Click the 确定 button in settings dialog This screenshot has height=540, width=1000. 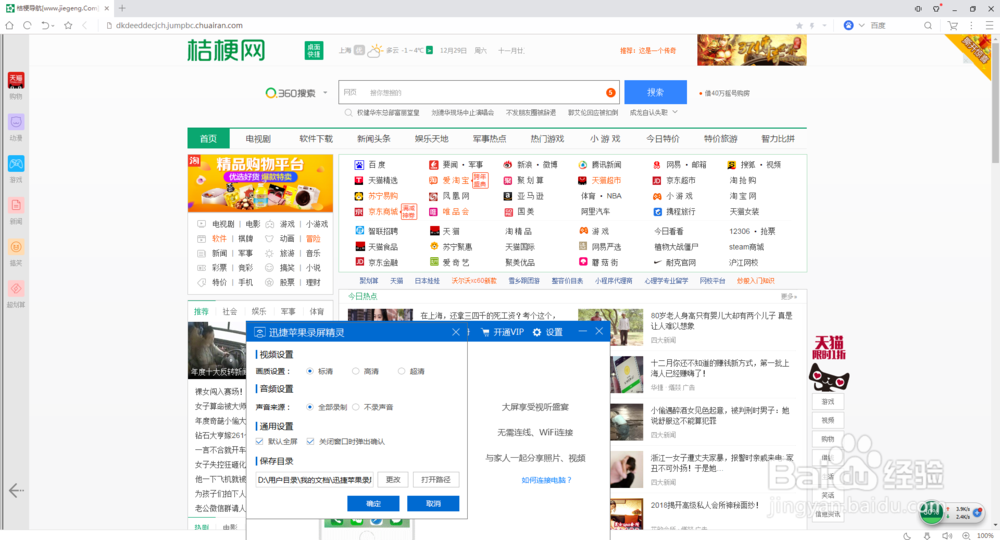(x=373, y=504)
